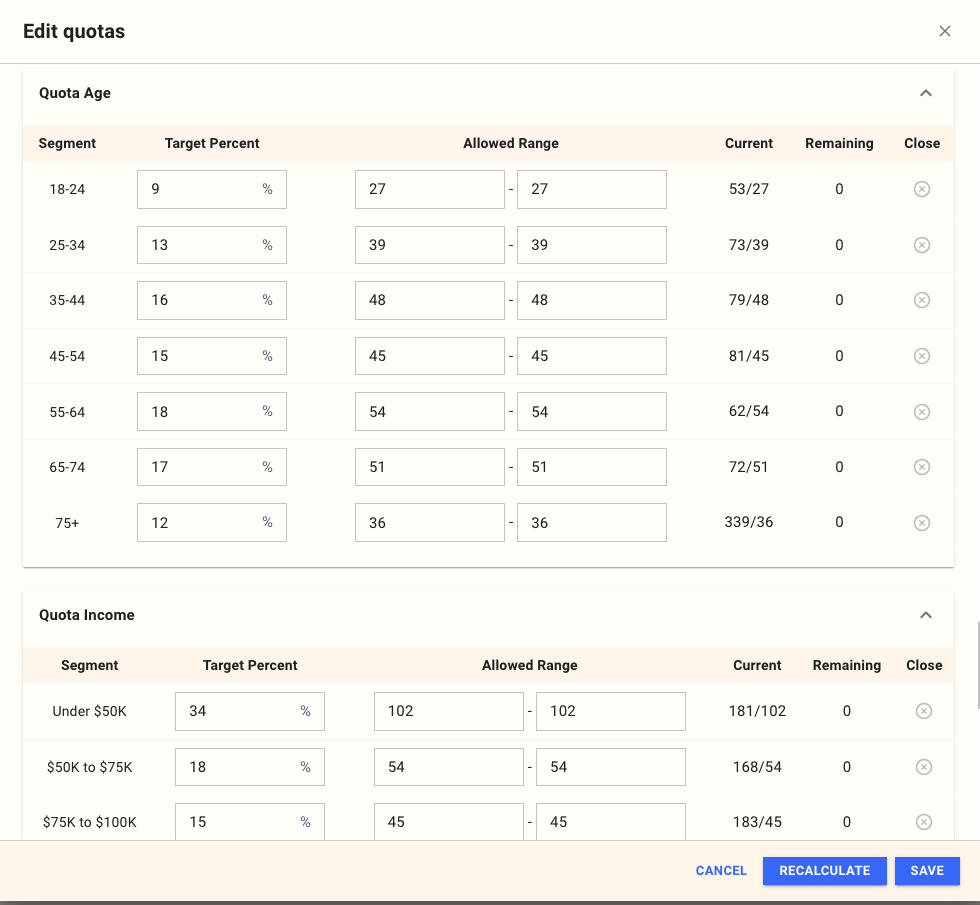Viewport: 980px width, 905px height.
Task: Click the Recalculate button
Action: pos(824,871)
